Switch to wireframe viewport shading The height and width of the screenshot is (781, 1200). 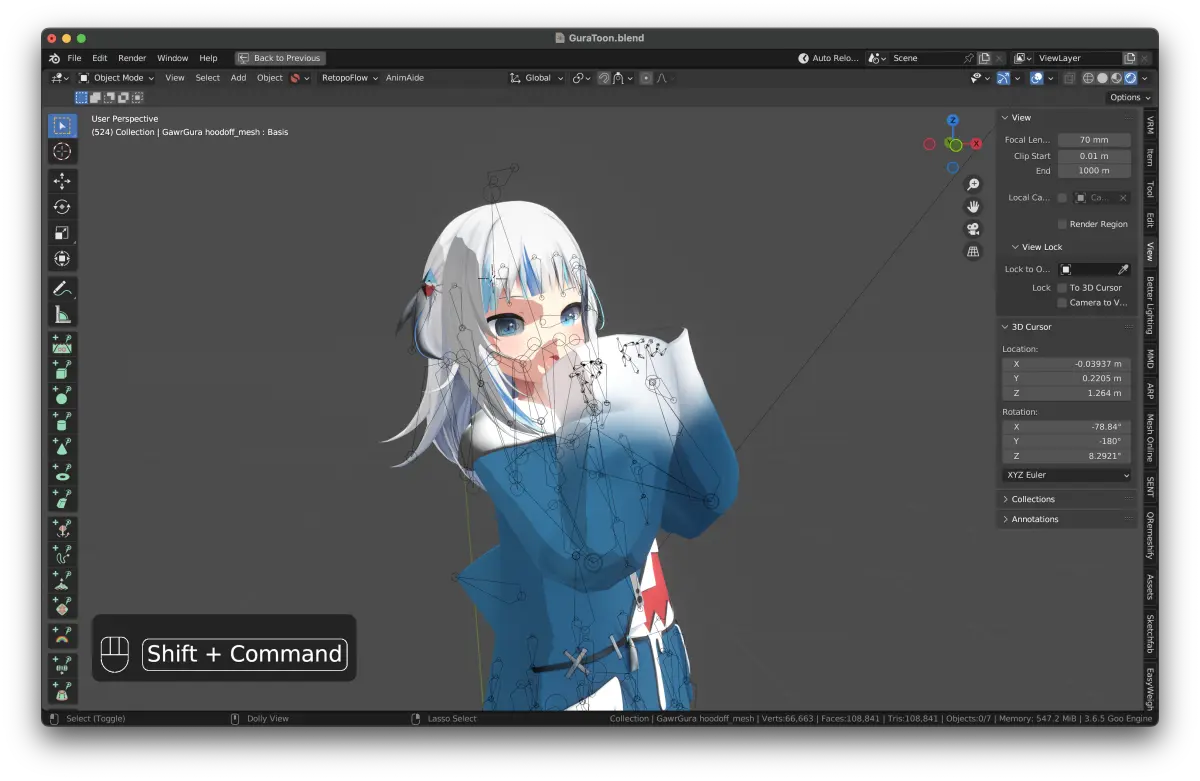pos(1088,78)
